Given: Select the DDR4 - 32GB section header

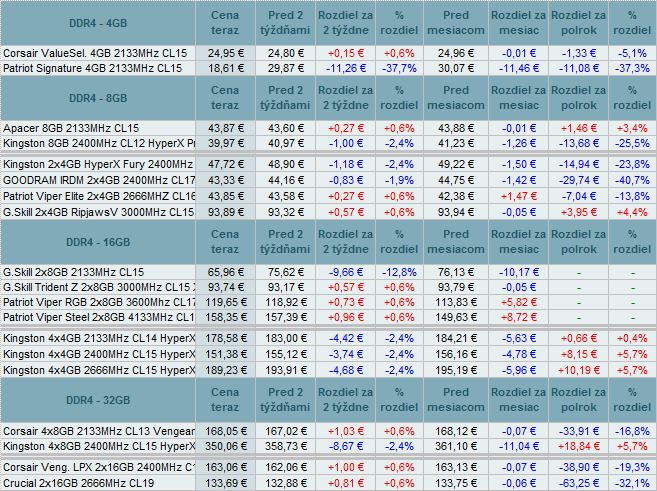Looking at the screenshot, I should 98,400.
